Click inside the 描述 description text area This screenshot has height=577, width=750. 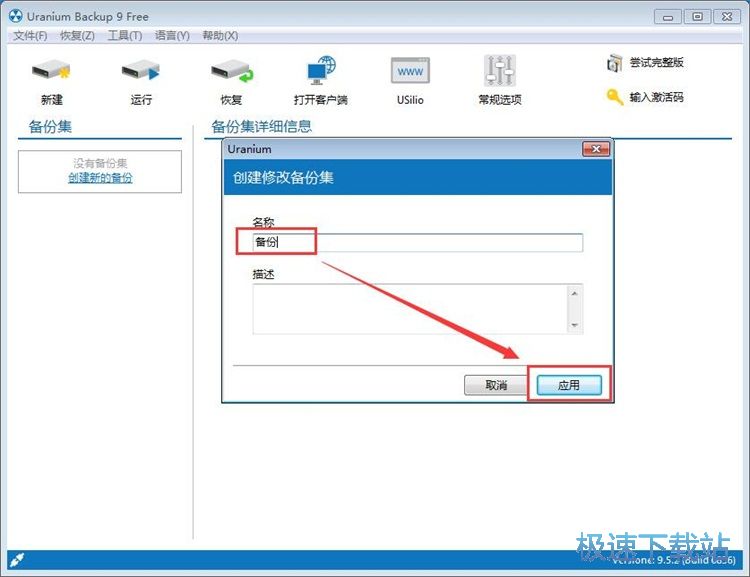[x=410, y=309]
